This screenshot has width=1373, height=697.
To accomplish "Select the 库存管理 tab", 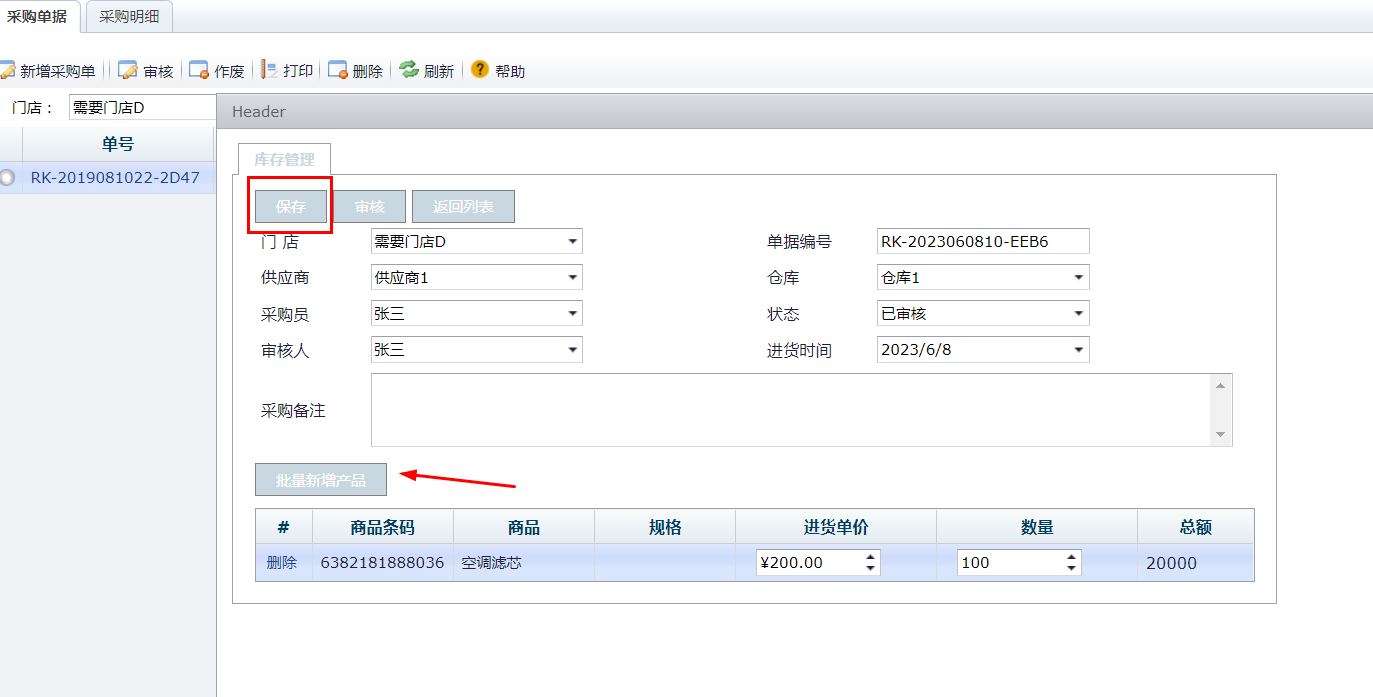I will click(284, 159).
